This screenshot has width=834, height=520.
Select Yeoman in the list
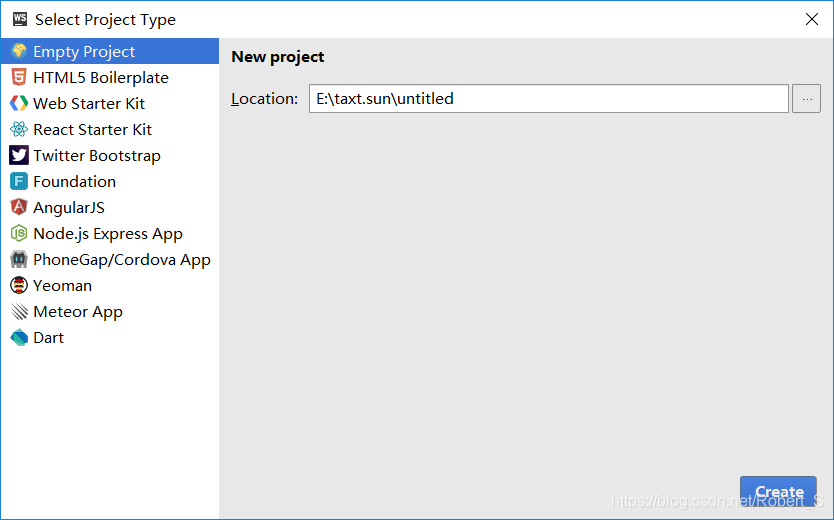click(x=110, y=286)
